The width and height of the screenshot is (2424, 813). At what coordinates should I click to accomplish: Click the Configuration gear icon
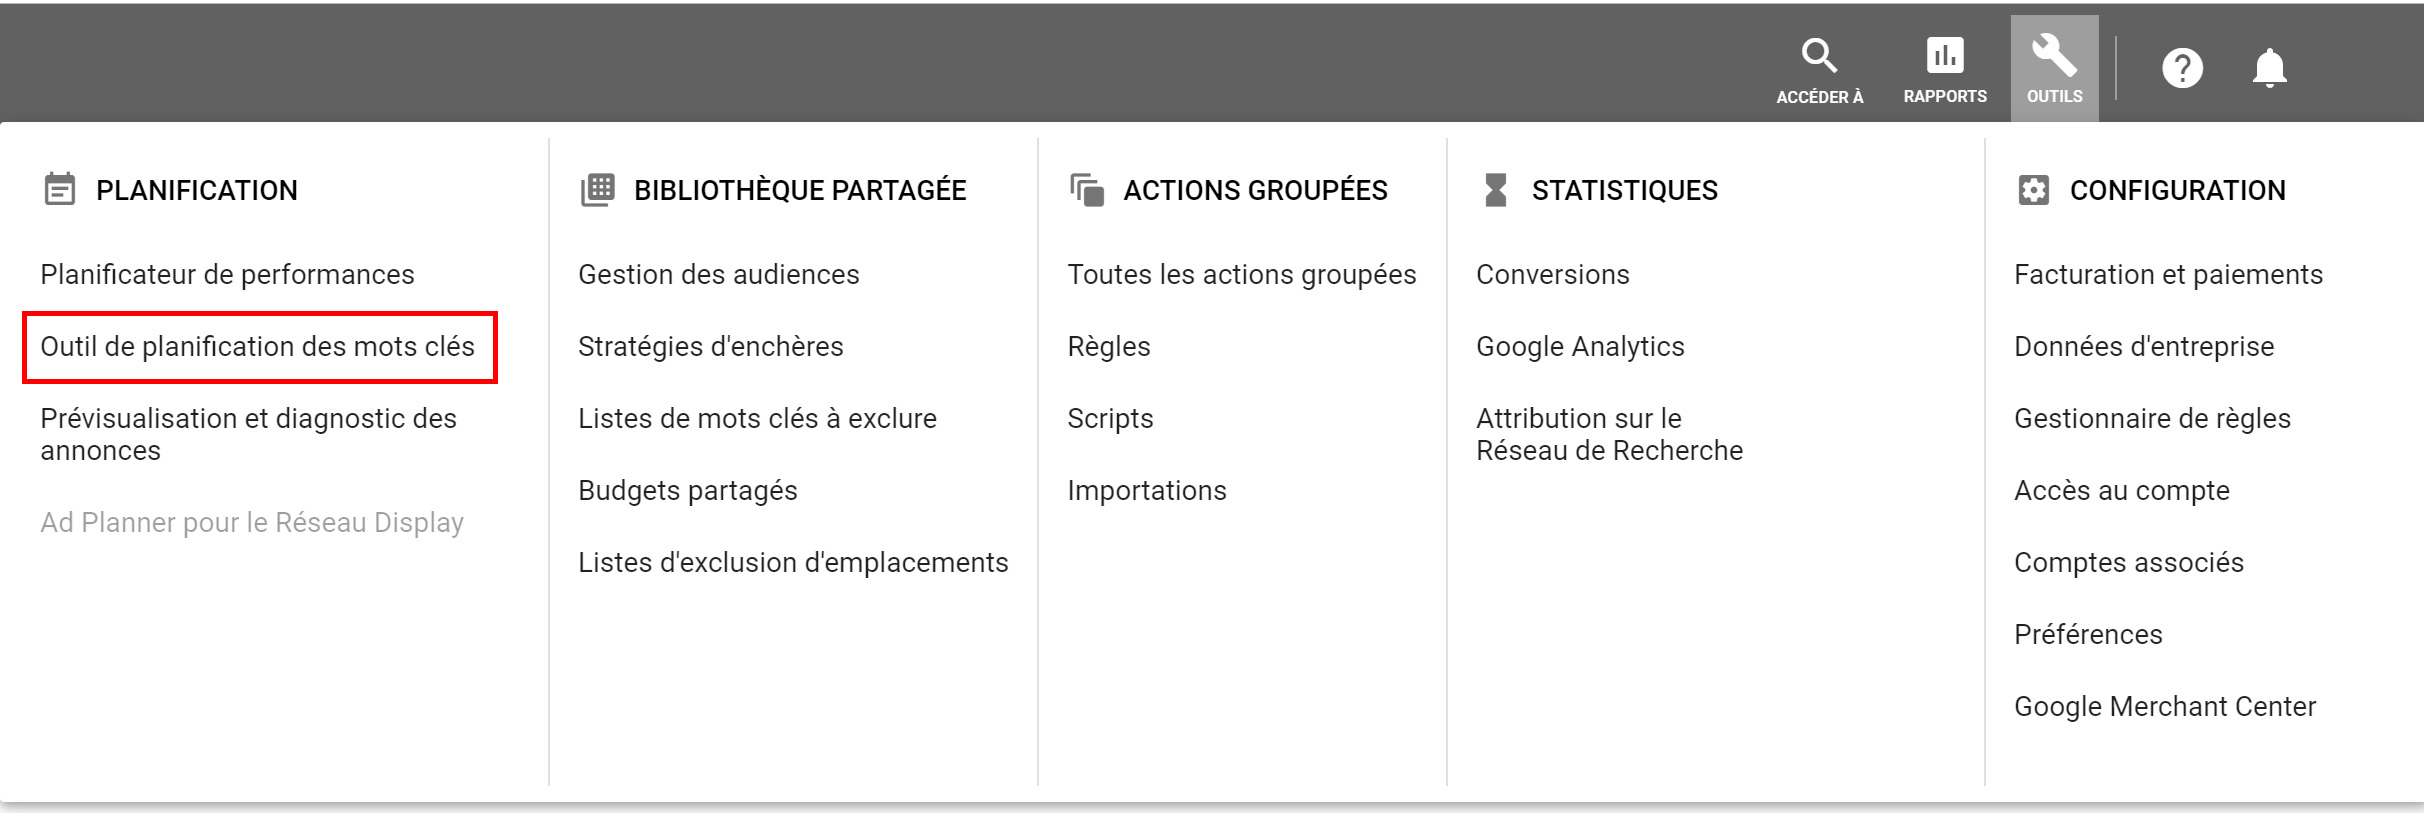click(x=2033, y=190)
